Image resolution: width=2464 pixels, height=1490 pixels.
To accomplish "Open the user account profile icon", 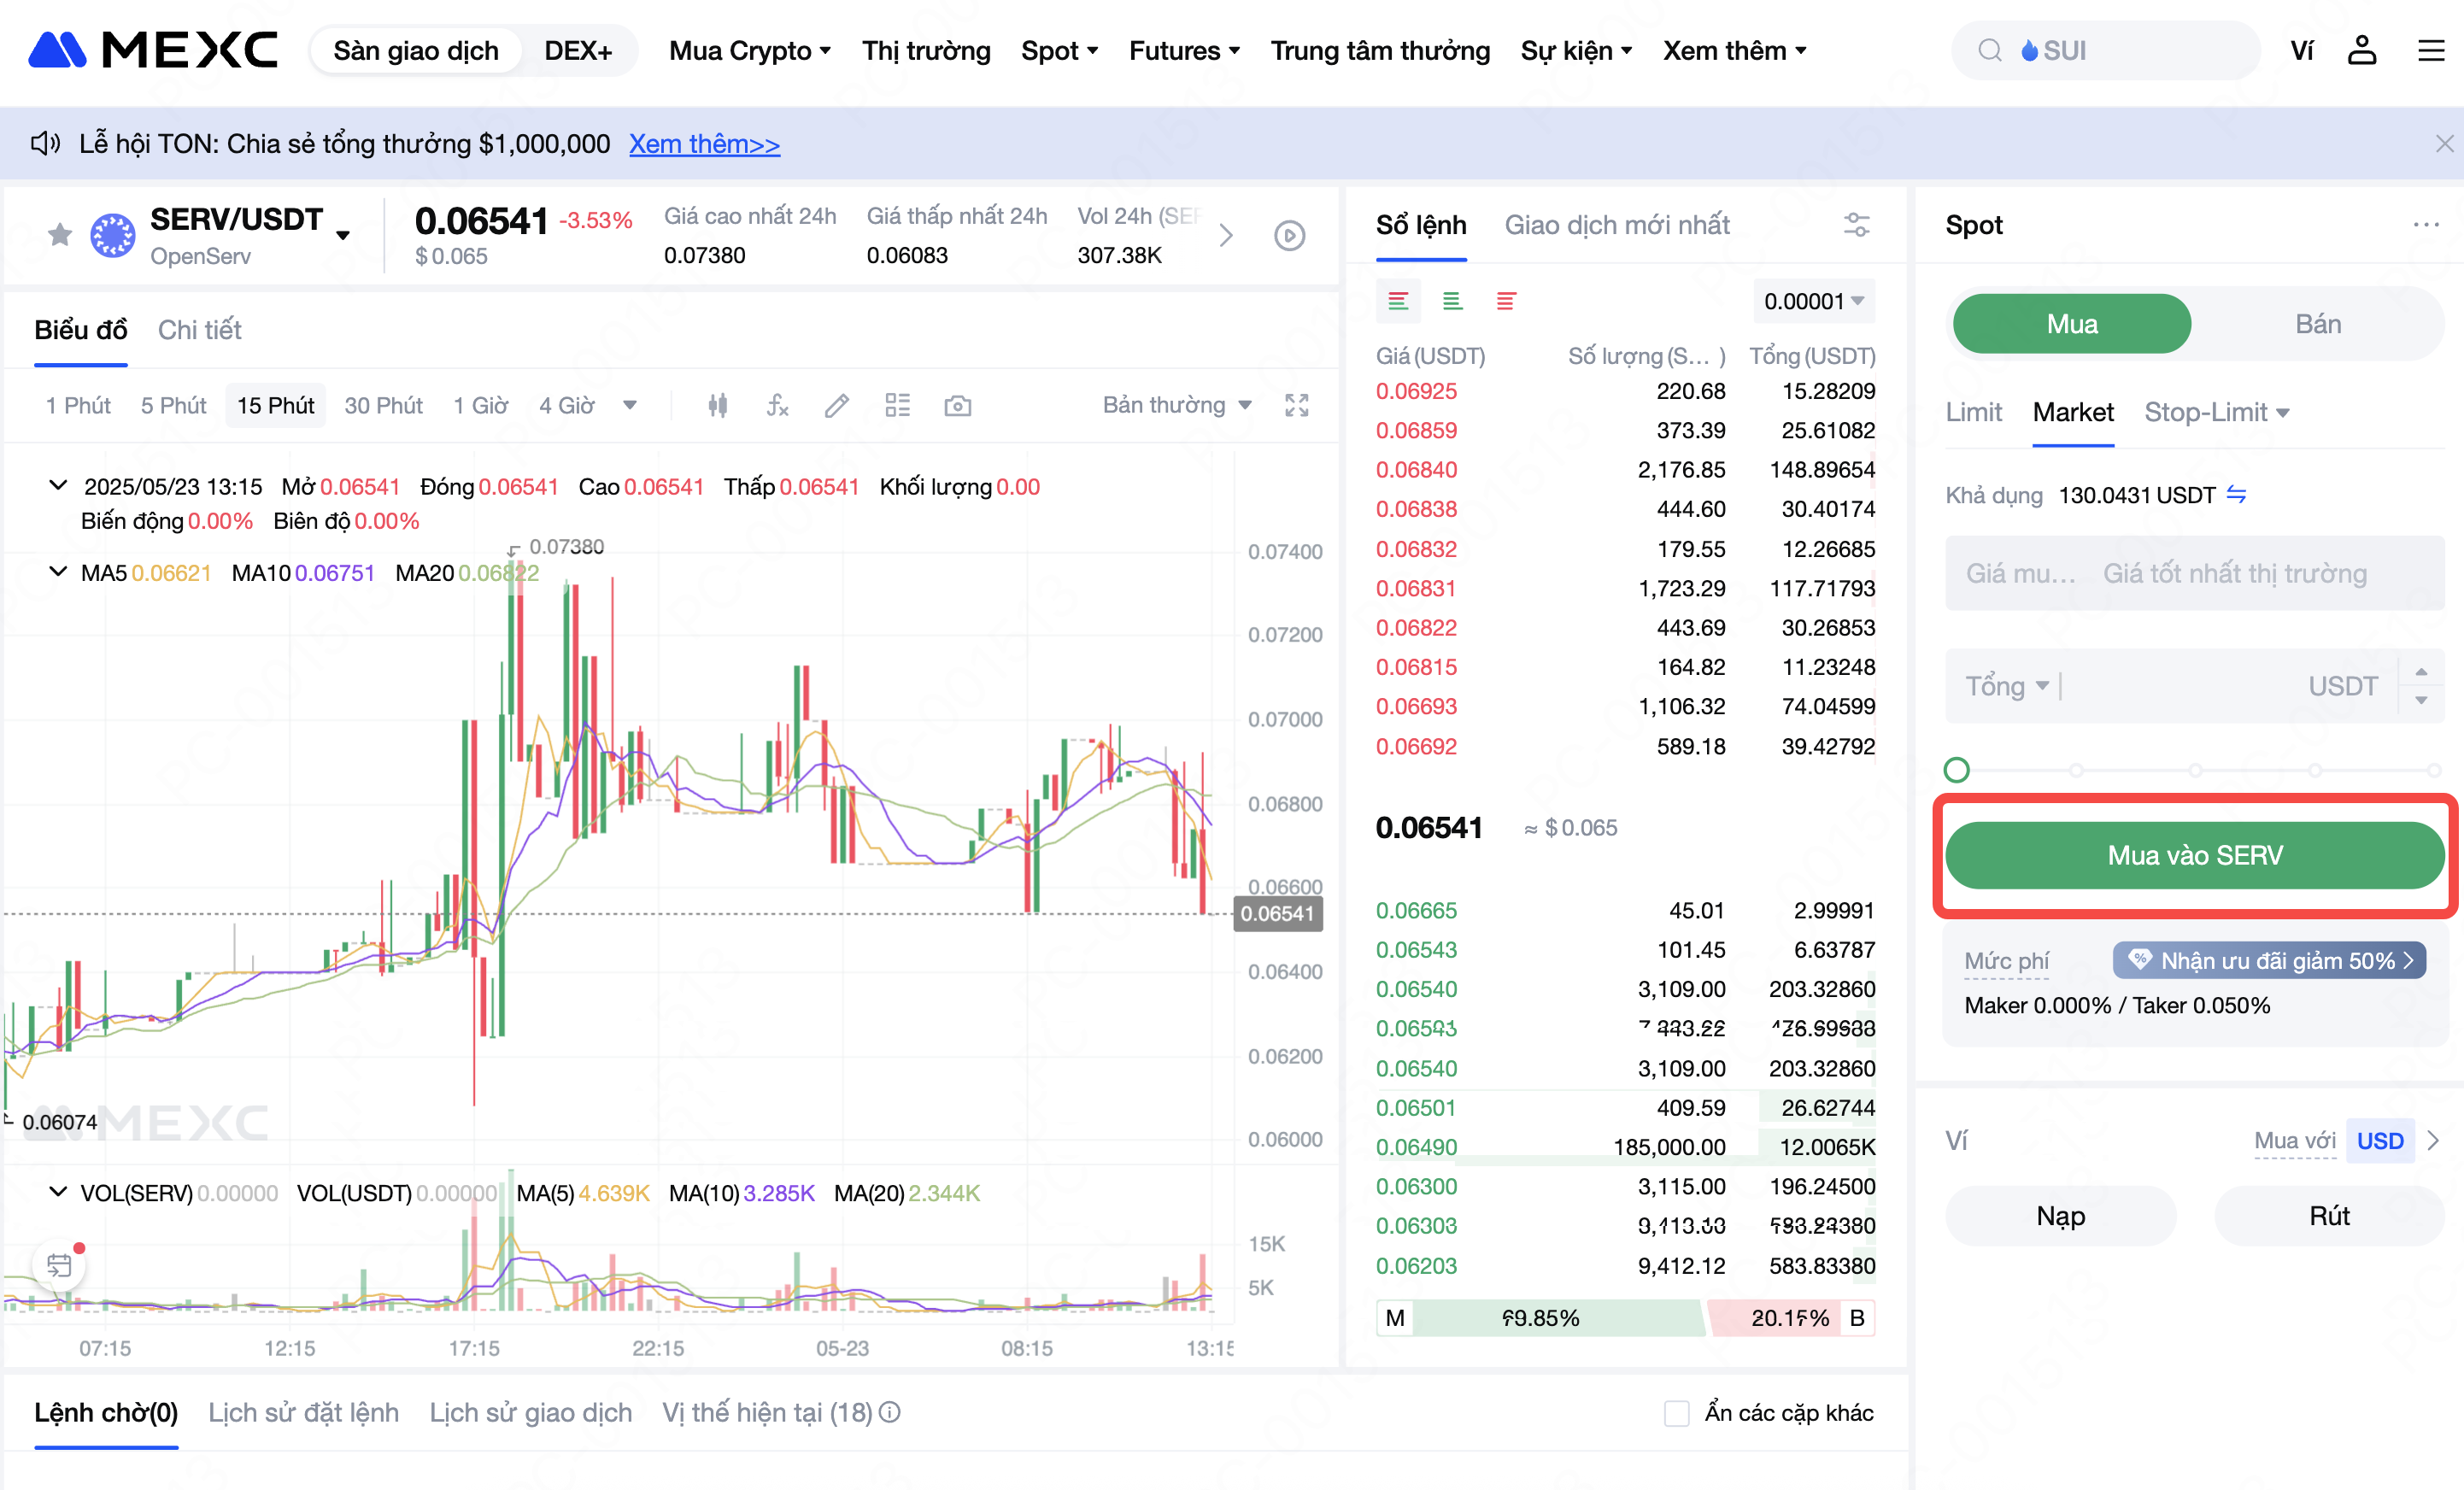I will (x=2362, y=50).
